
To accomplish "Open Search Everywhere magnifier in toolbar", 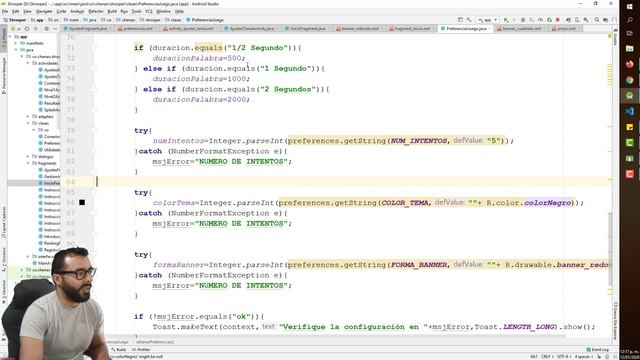I will coord(597,20).
